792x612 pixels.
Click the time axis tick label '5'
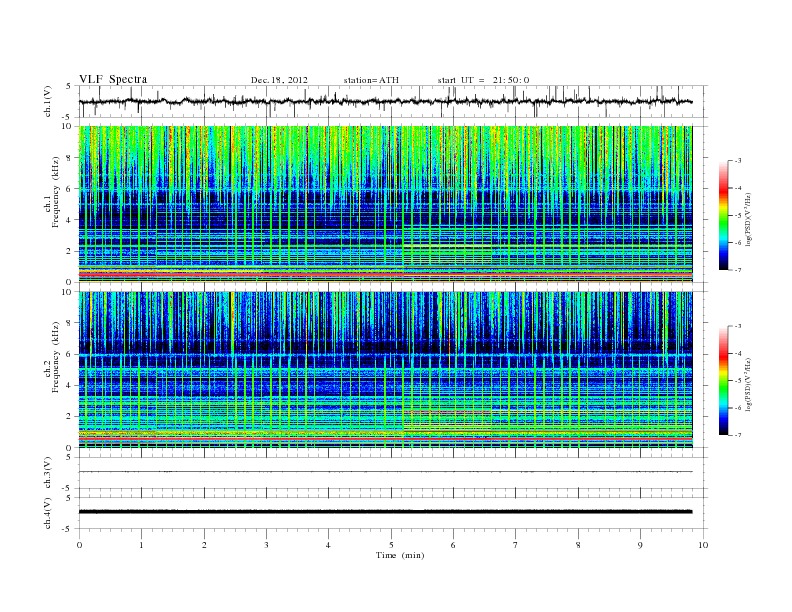(391, 545)
